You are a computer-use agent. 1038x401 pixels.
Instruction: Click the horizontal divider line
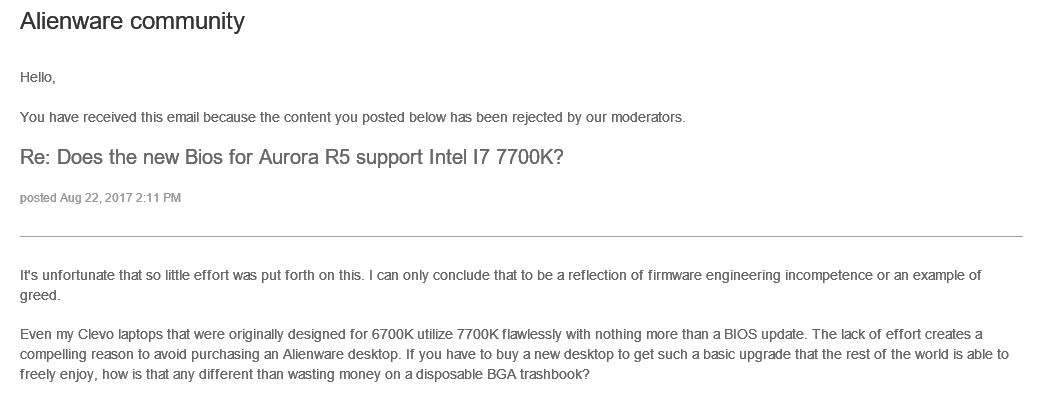(x=521, y=236)
